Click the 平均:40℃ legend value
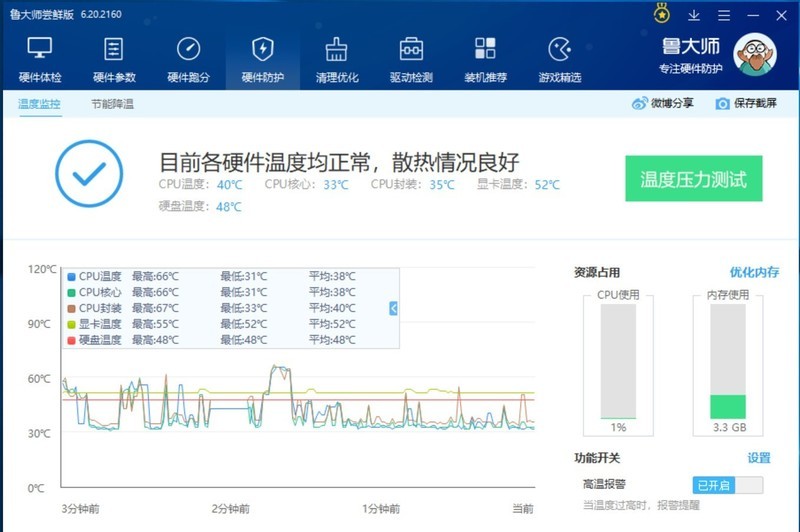This screenshot has width=800, height=532. coord(332,308)
